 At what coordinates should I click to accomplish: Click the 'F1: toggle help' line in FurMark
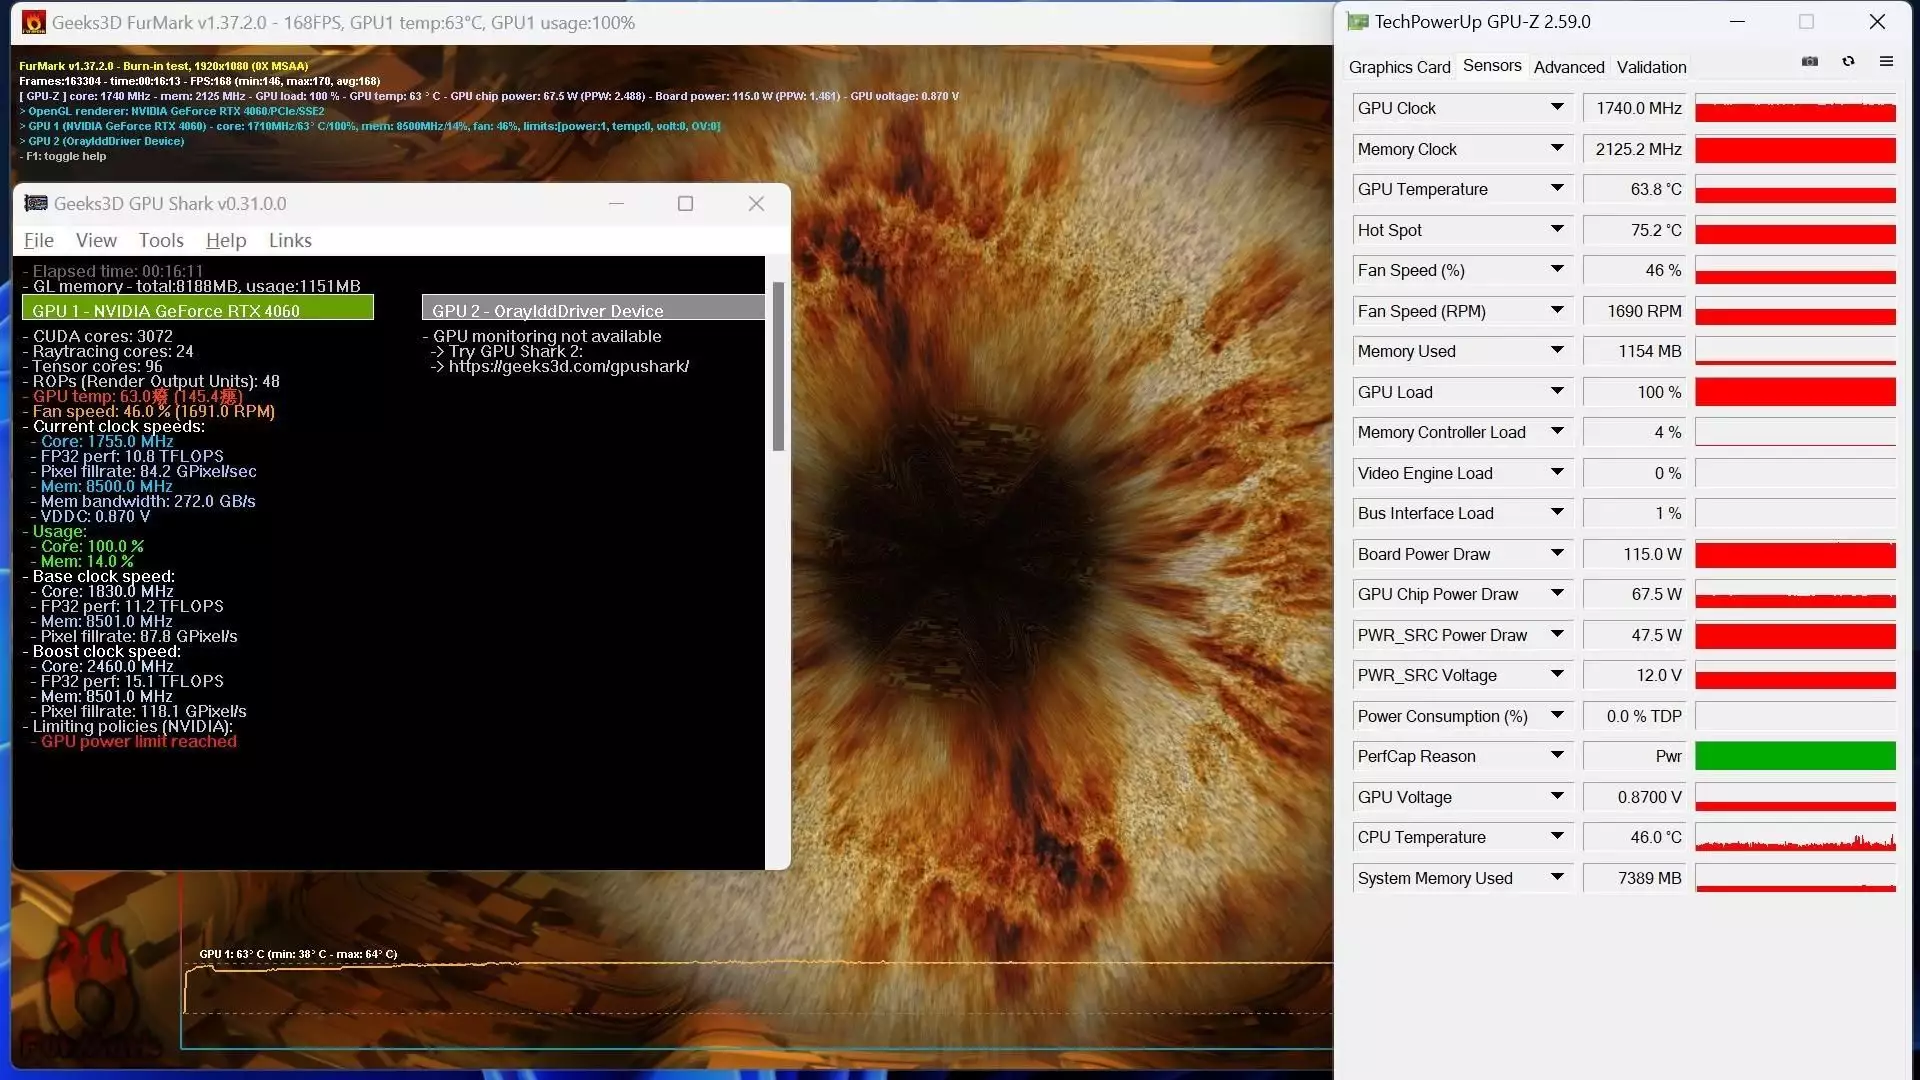click(63, 156)
